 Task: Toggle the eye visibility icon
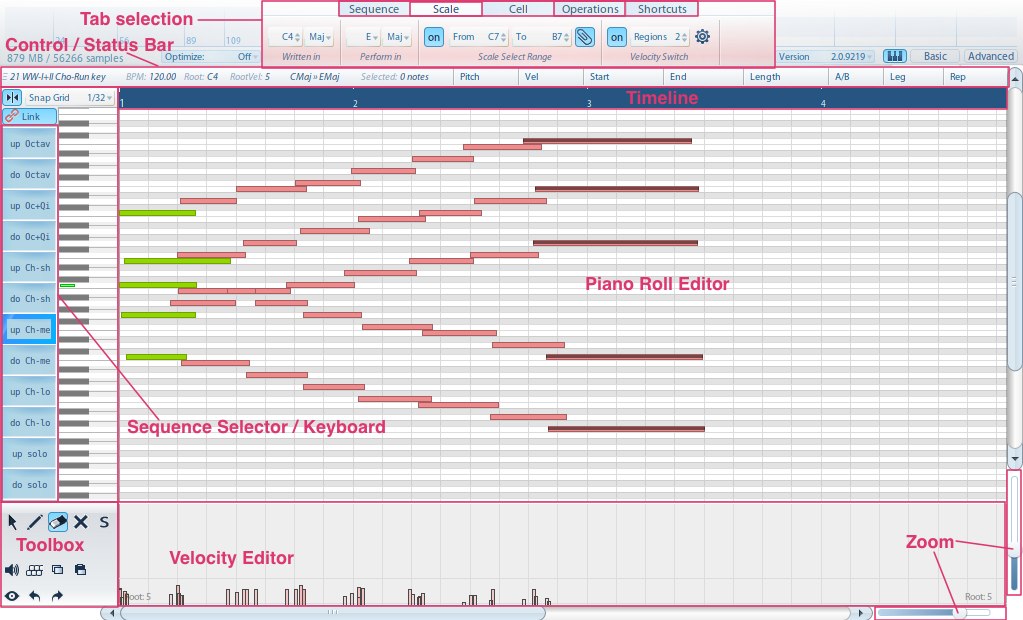[x=12, y=595]
